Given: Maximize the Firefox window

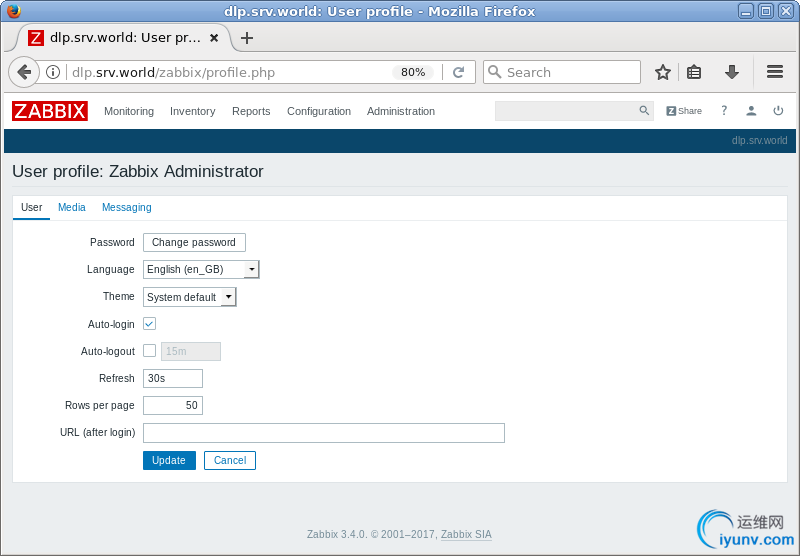Looking at the screenshot, I should pyautogui.click(x=765, y=11).
